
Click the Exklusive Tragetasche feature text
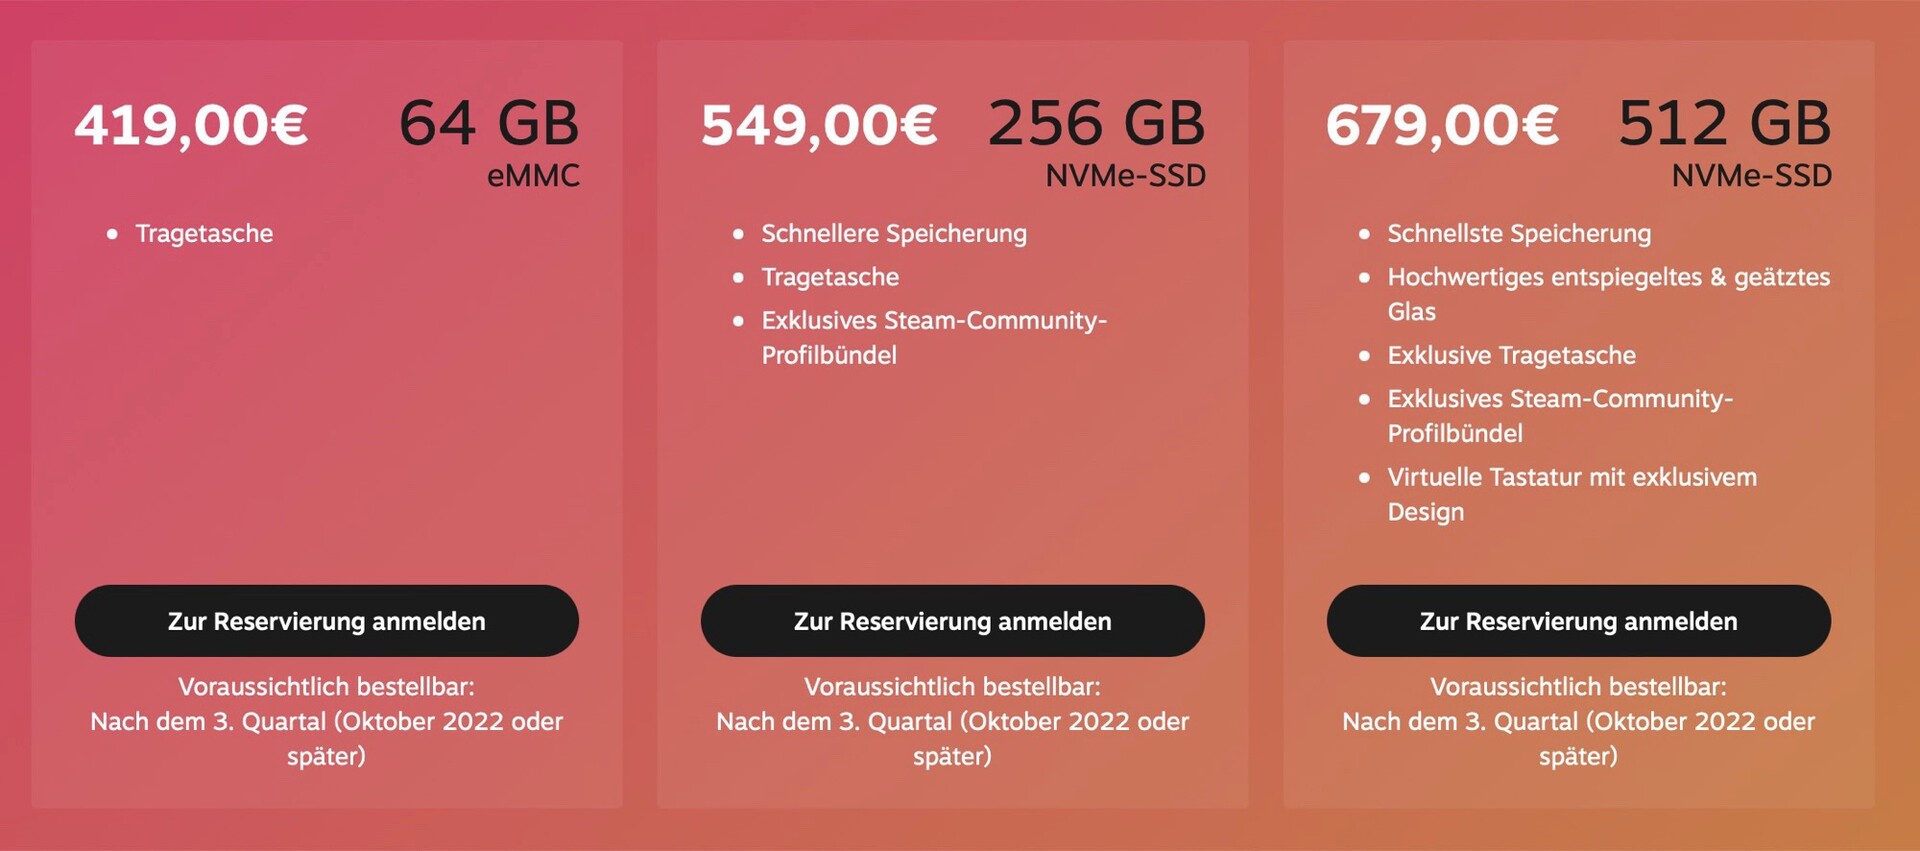click(1511, 356)
